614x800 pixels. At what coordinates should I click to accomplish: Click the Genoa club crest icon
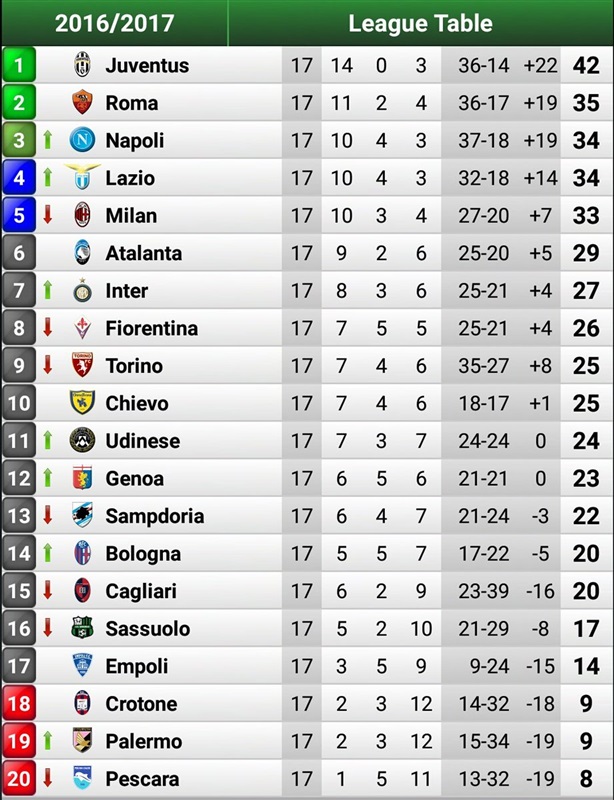click(x=82, y=478)
